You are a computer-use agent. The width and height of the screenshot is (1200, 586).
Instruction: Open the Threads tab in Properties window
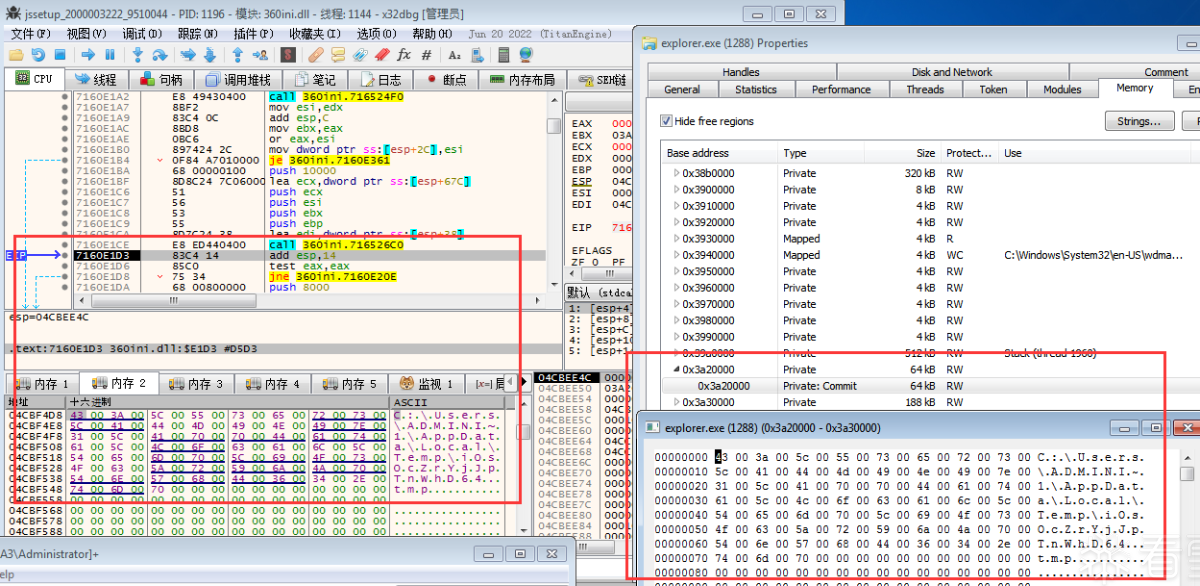pos(925,89)
